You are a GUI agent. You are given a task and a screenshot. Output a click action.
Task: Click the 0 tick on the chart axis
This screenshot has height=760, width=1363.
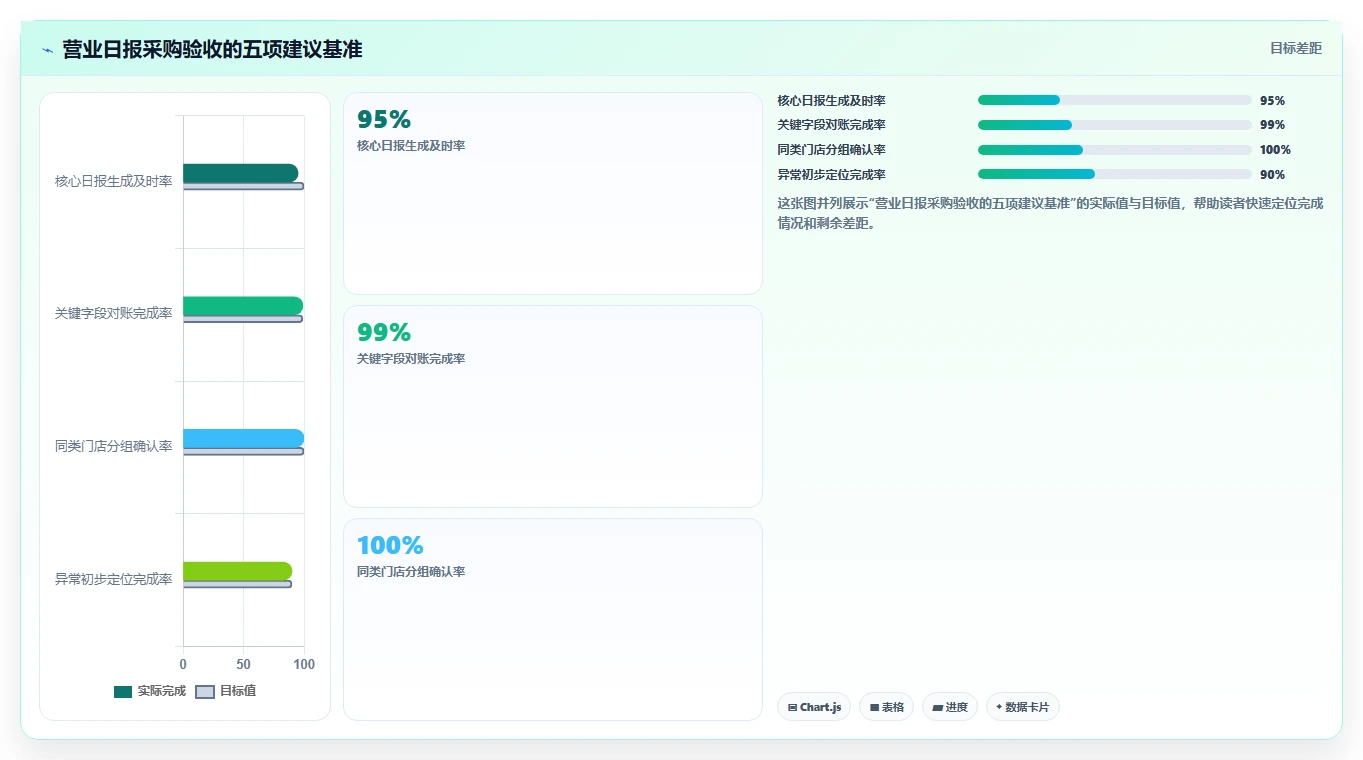[183, 664]
